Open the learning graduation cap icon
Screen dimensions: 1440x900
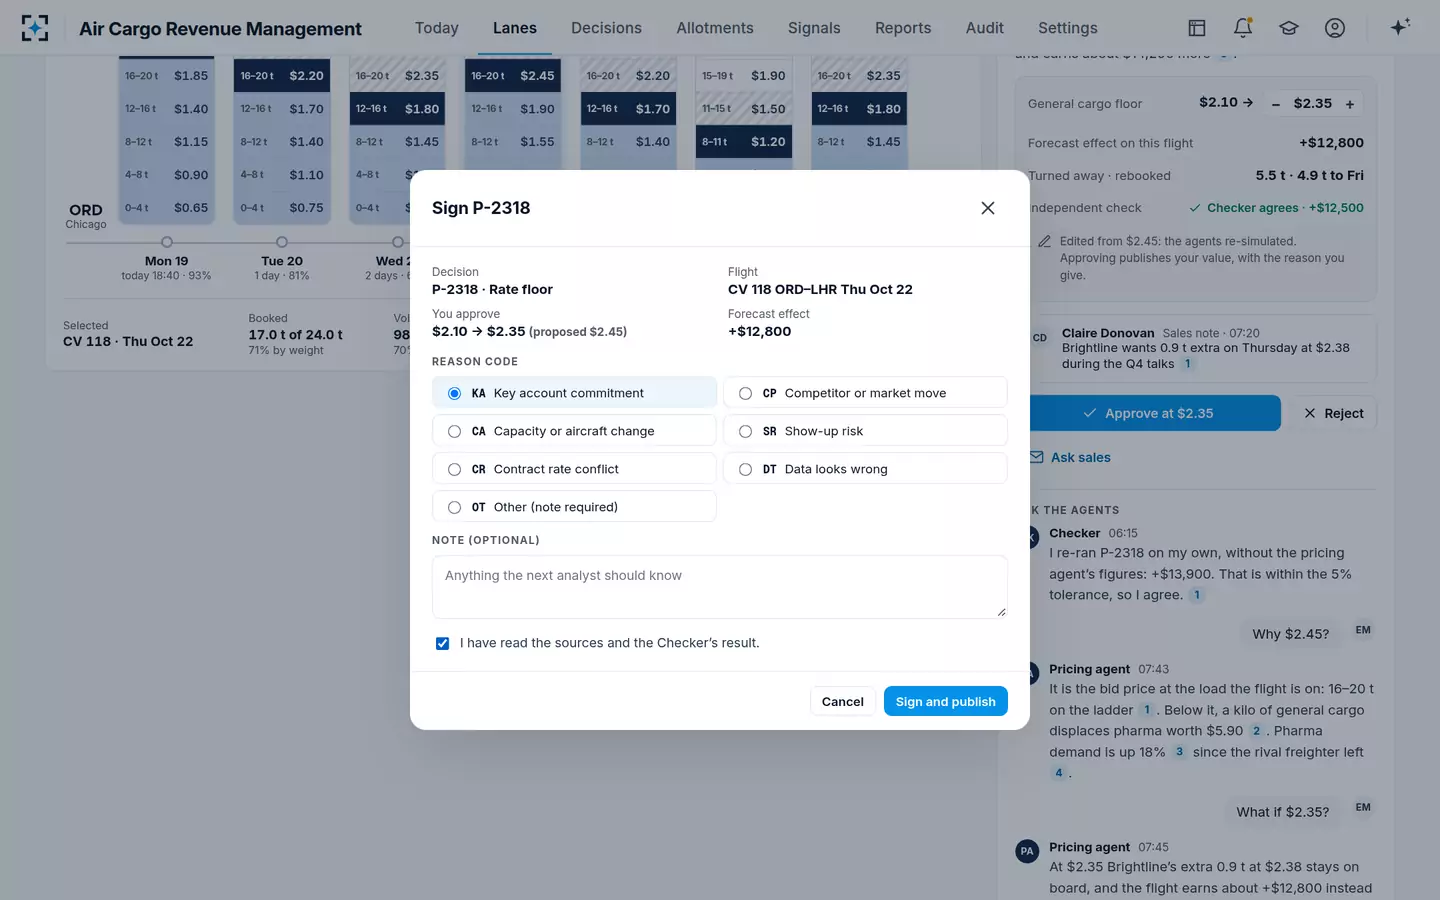pos(1289,28)
